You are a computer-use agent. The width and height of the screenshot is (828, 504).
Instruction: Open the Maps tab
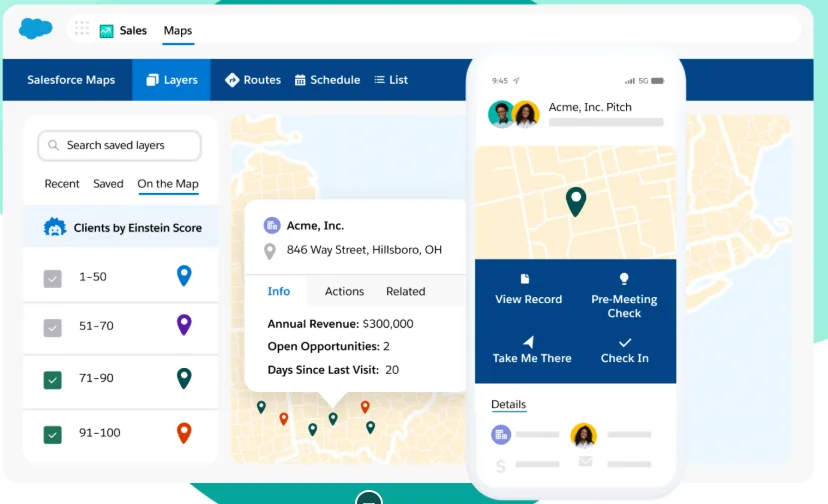178,31
